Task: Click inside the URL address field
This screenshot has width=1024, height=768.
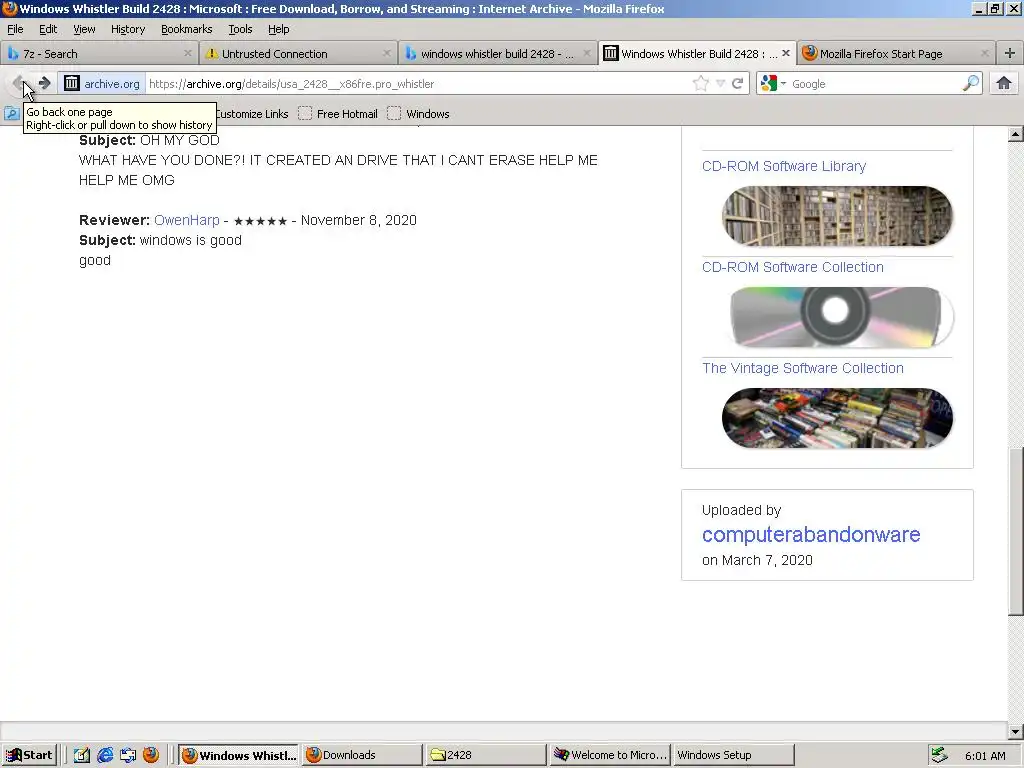Action: tap(418, 84)
